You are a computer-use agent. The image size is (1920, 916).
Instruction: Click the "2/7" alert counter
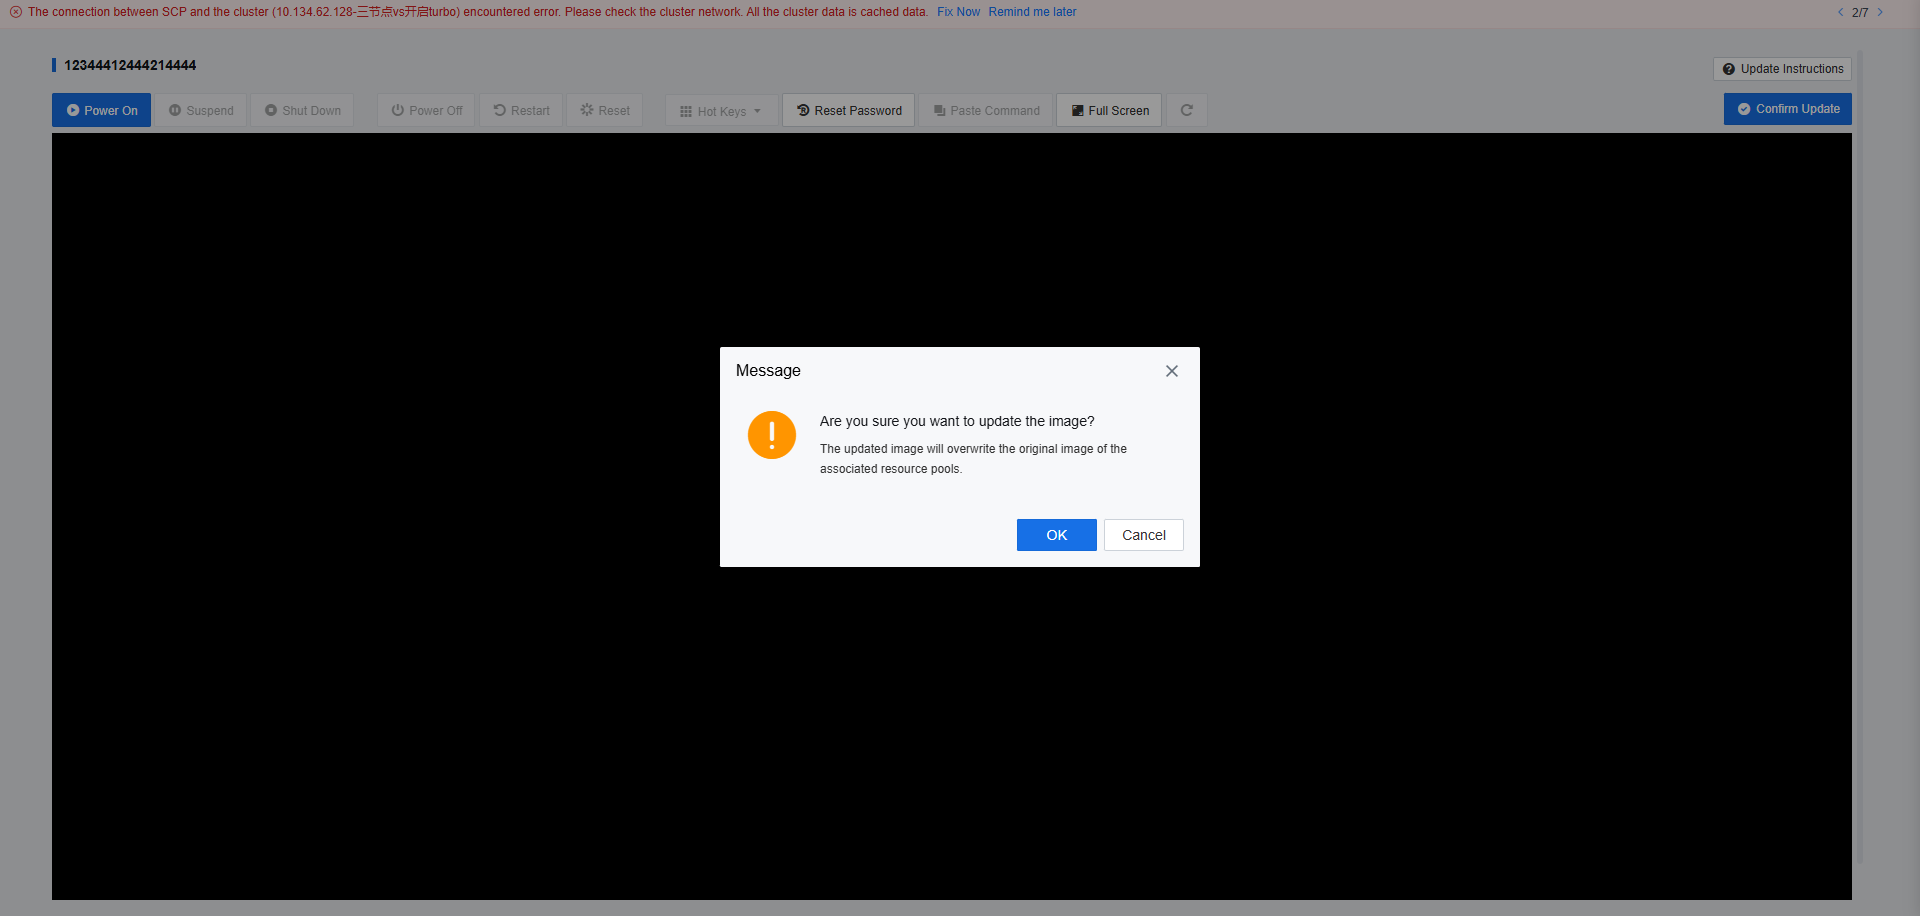point(1860,13)
